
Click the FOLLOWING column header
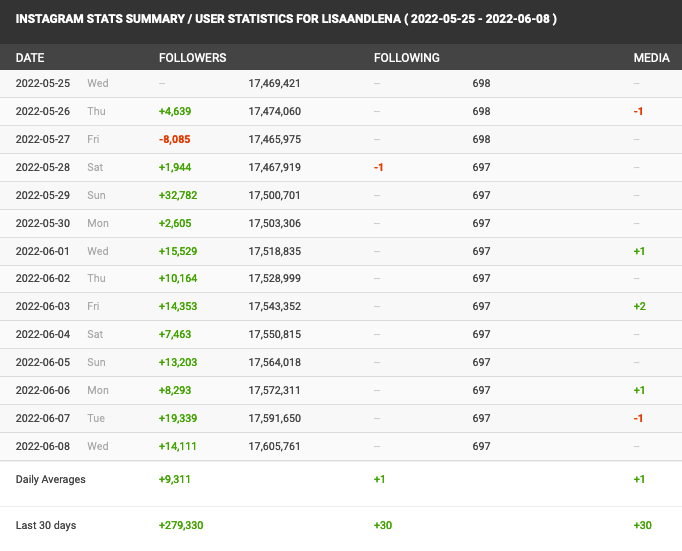pos(407,58)
